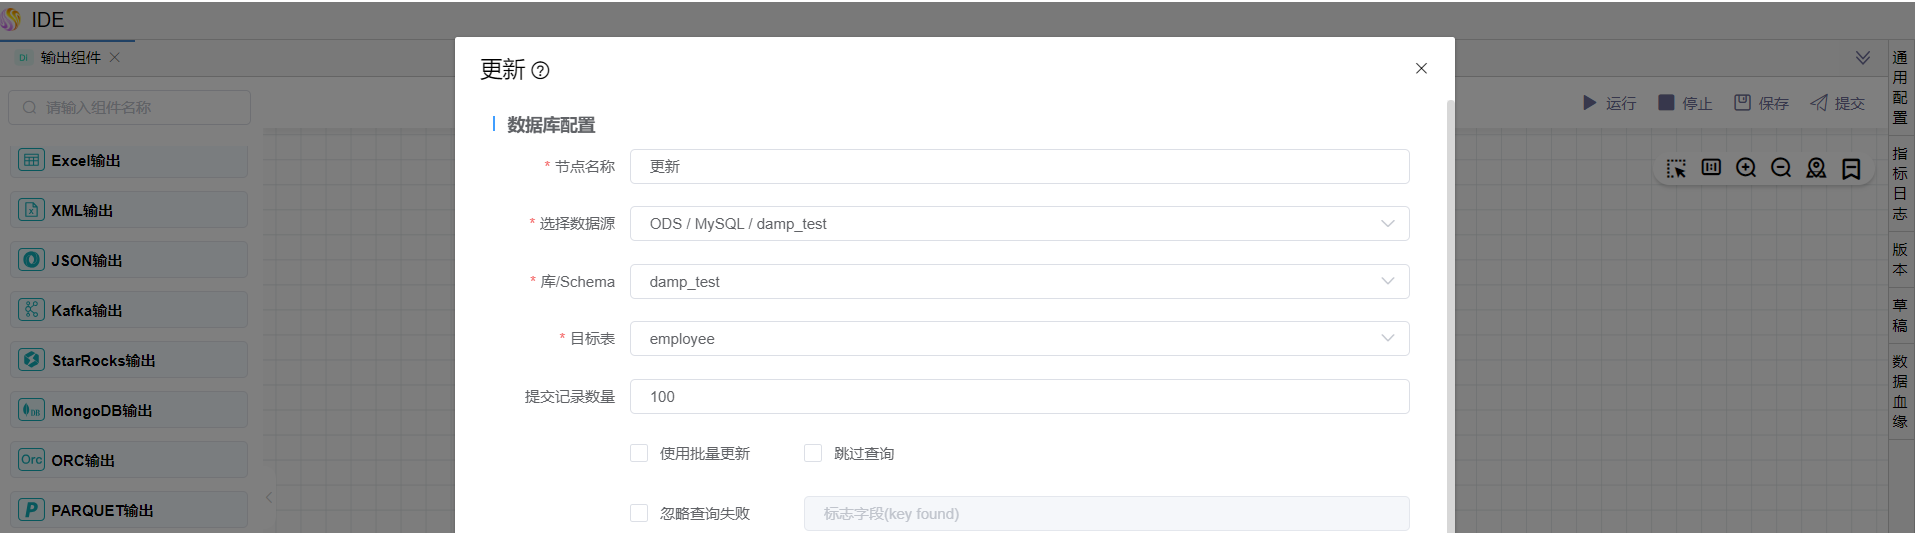Select the ORC输出 component icon

31,460
